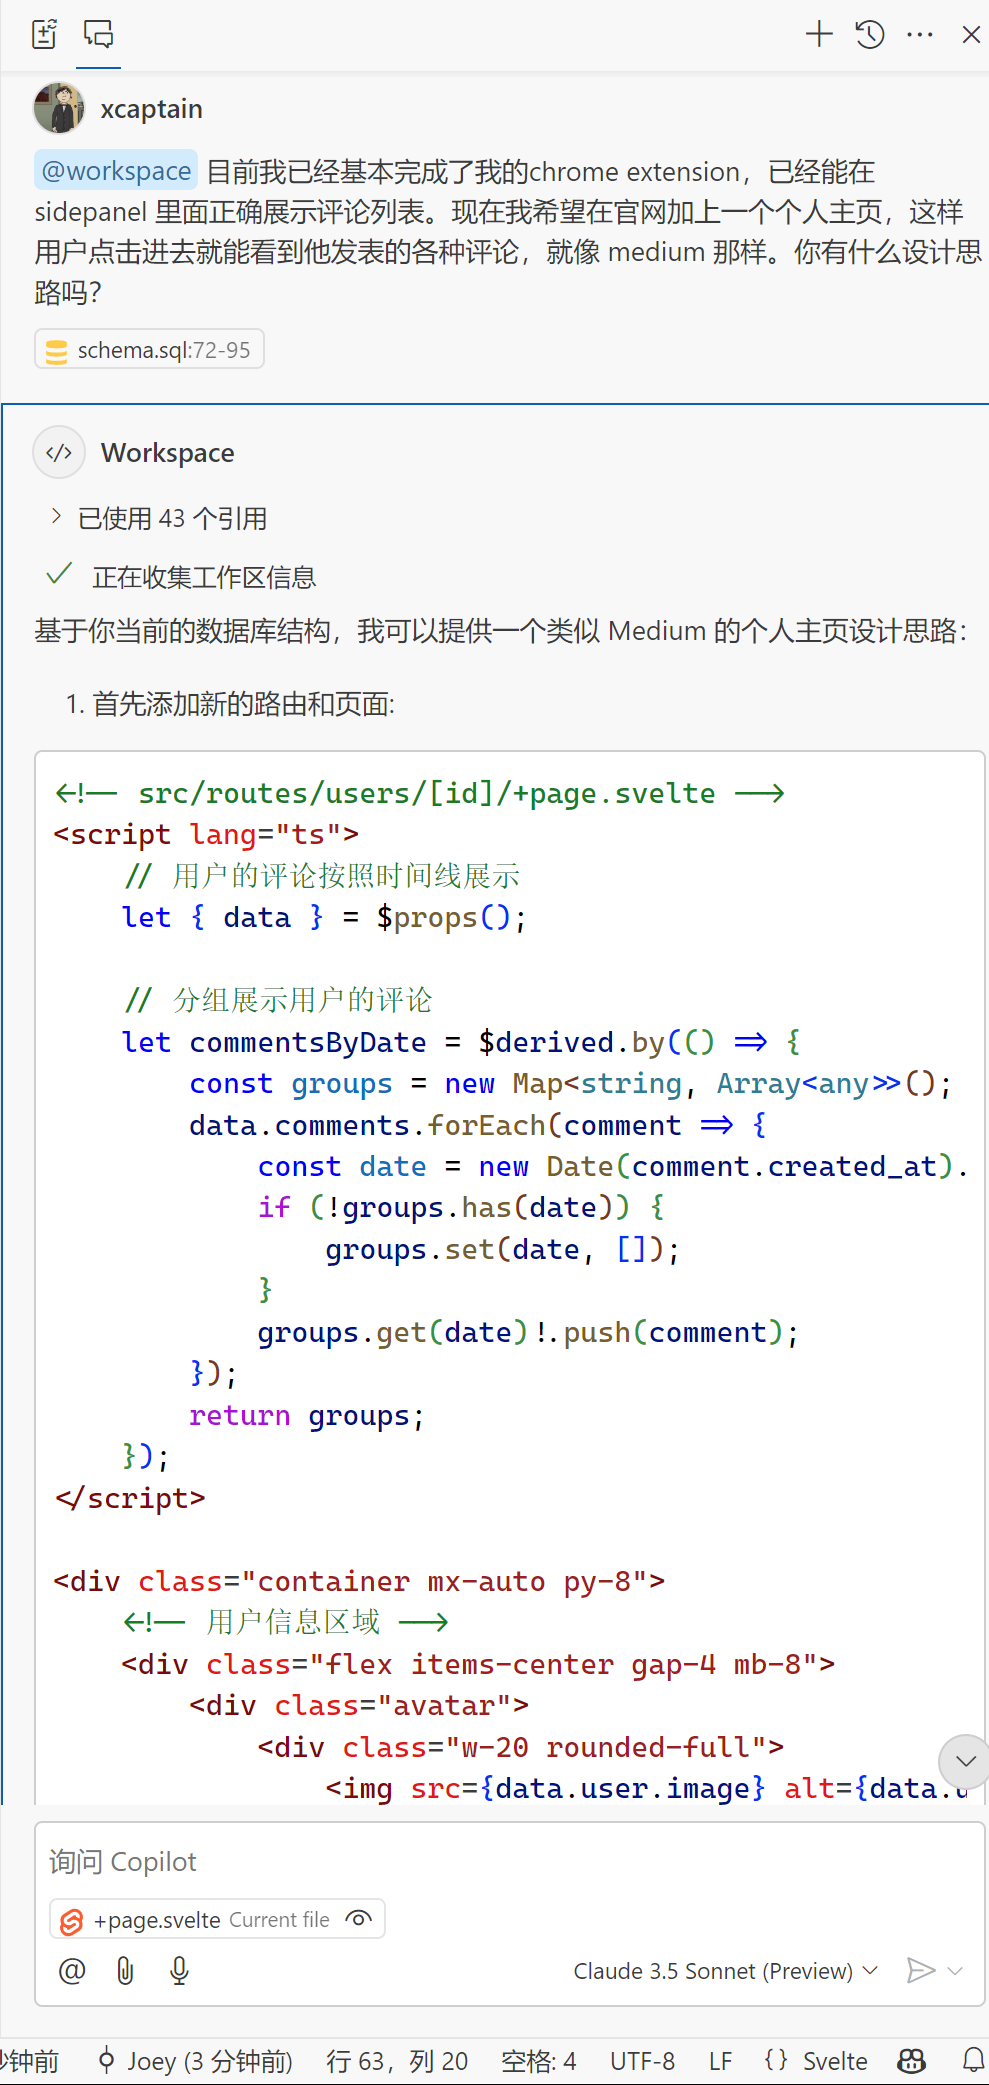989x2085 pixels.
Task: Open Claude 3.5 Sonnet model picker
Action: click(x=725, y=1970)
